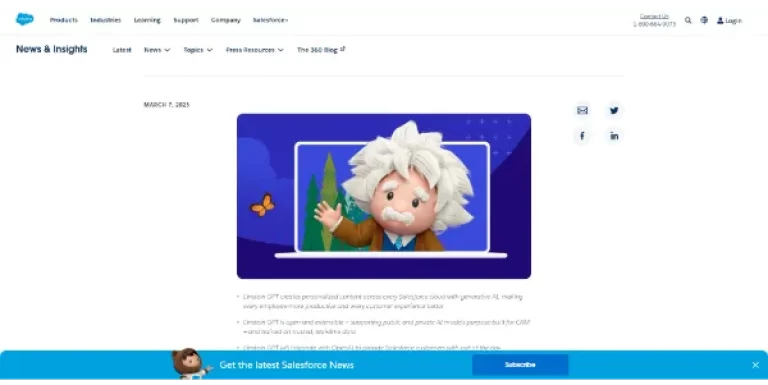
Task: Open the Industries menu
Action: (106, 20)
